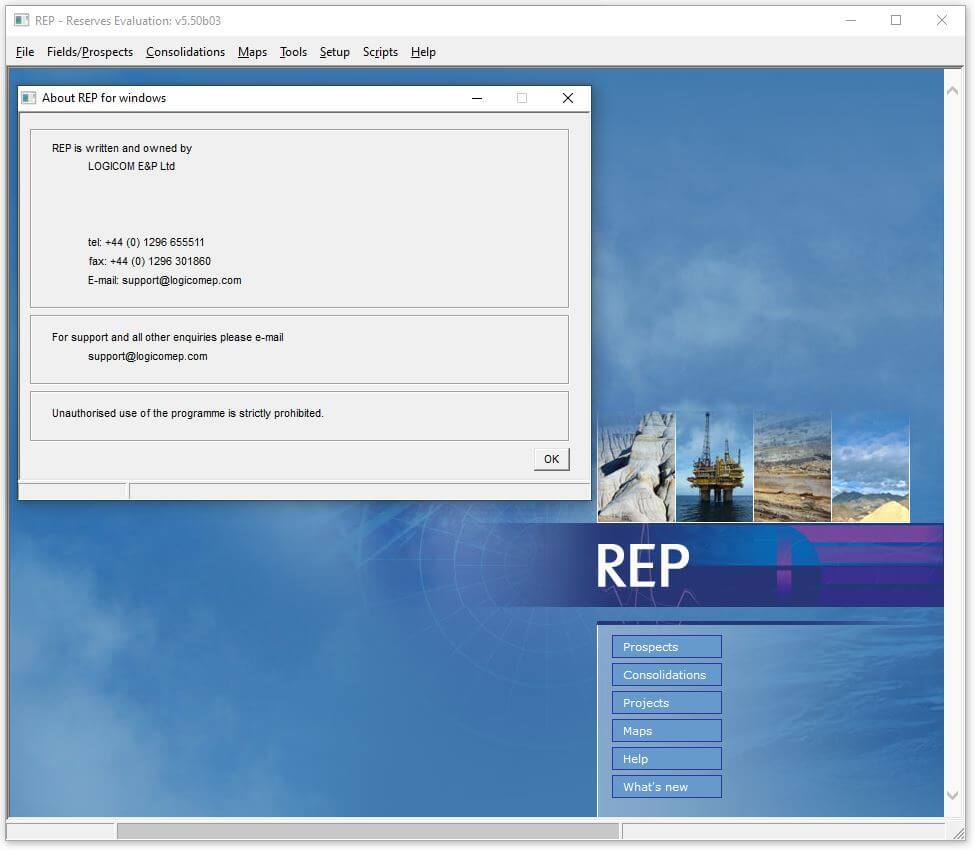975x850 pixels.
Task: Open the Help menu in the menu bar
Action: [x=423, y=52]
